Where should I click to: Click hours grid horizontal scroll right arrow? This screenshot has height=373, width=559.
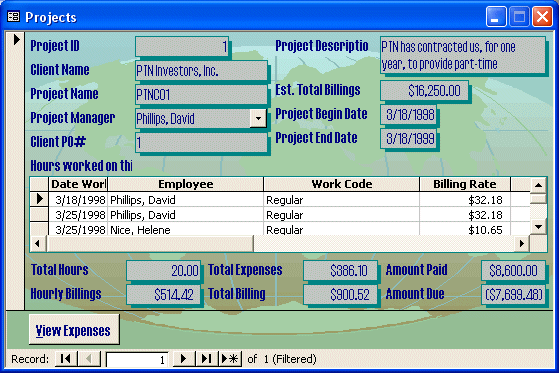click(x=522, y=244)
